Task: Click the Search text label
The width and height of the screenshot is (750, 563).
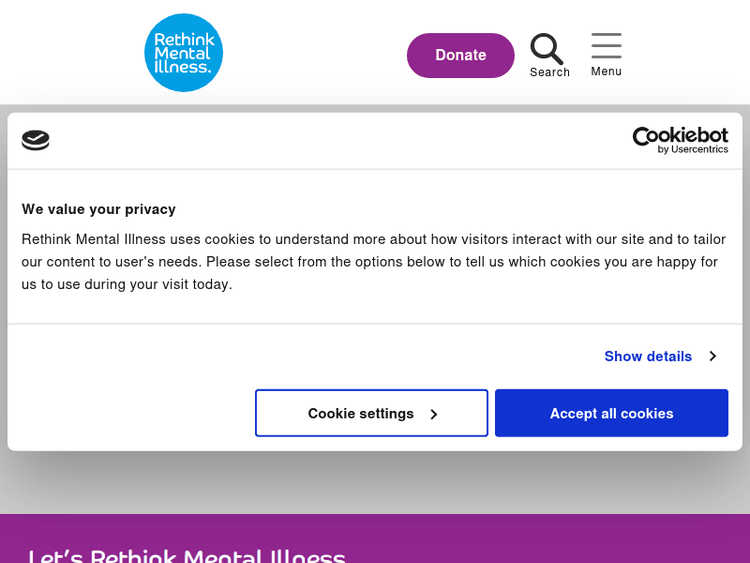Action: 550,72
